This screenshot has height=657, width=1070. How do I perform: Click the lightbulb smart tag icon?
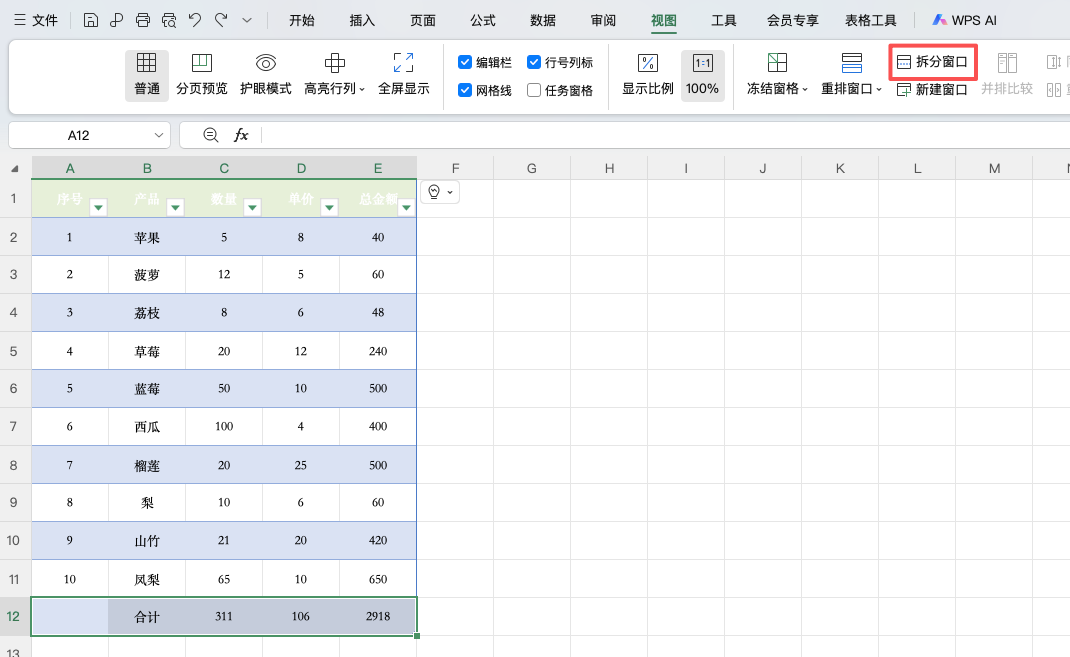pyautogui.click(x=434, y=192)
